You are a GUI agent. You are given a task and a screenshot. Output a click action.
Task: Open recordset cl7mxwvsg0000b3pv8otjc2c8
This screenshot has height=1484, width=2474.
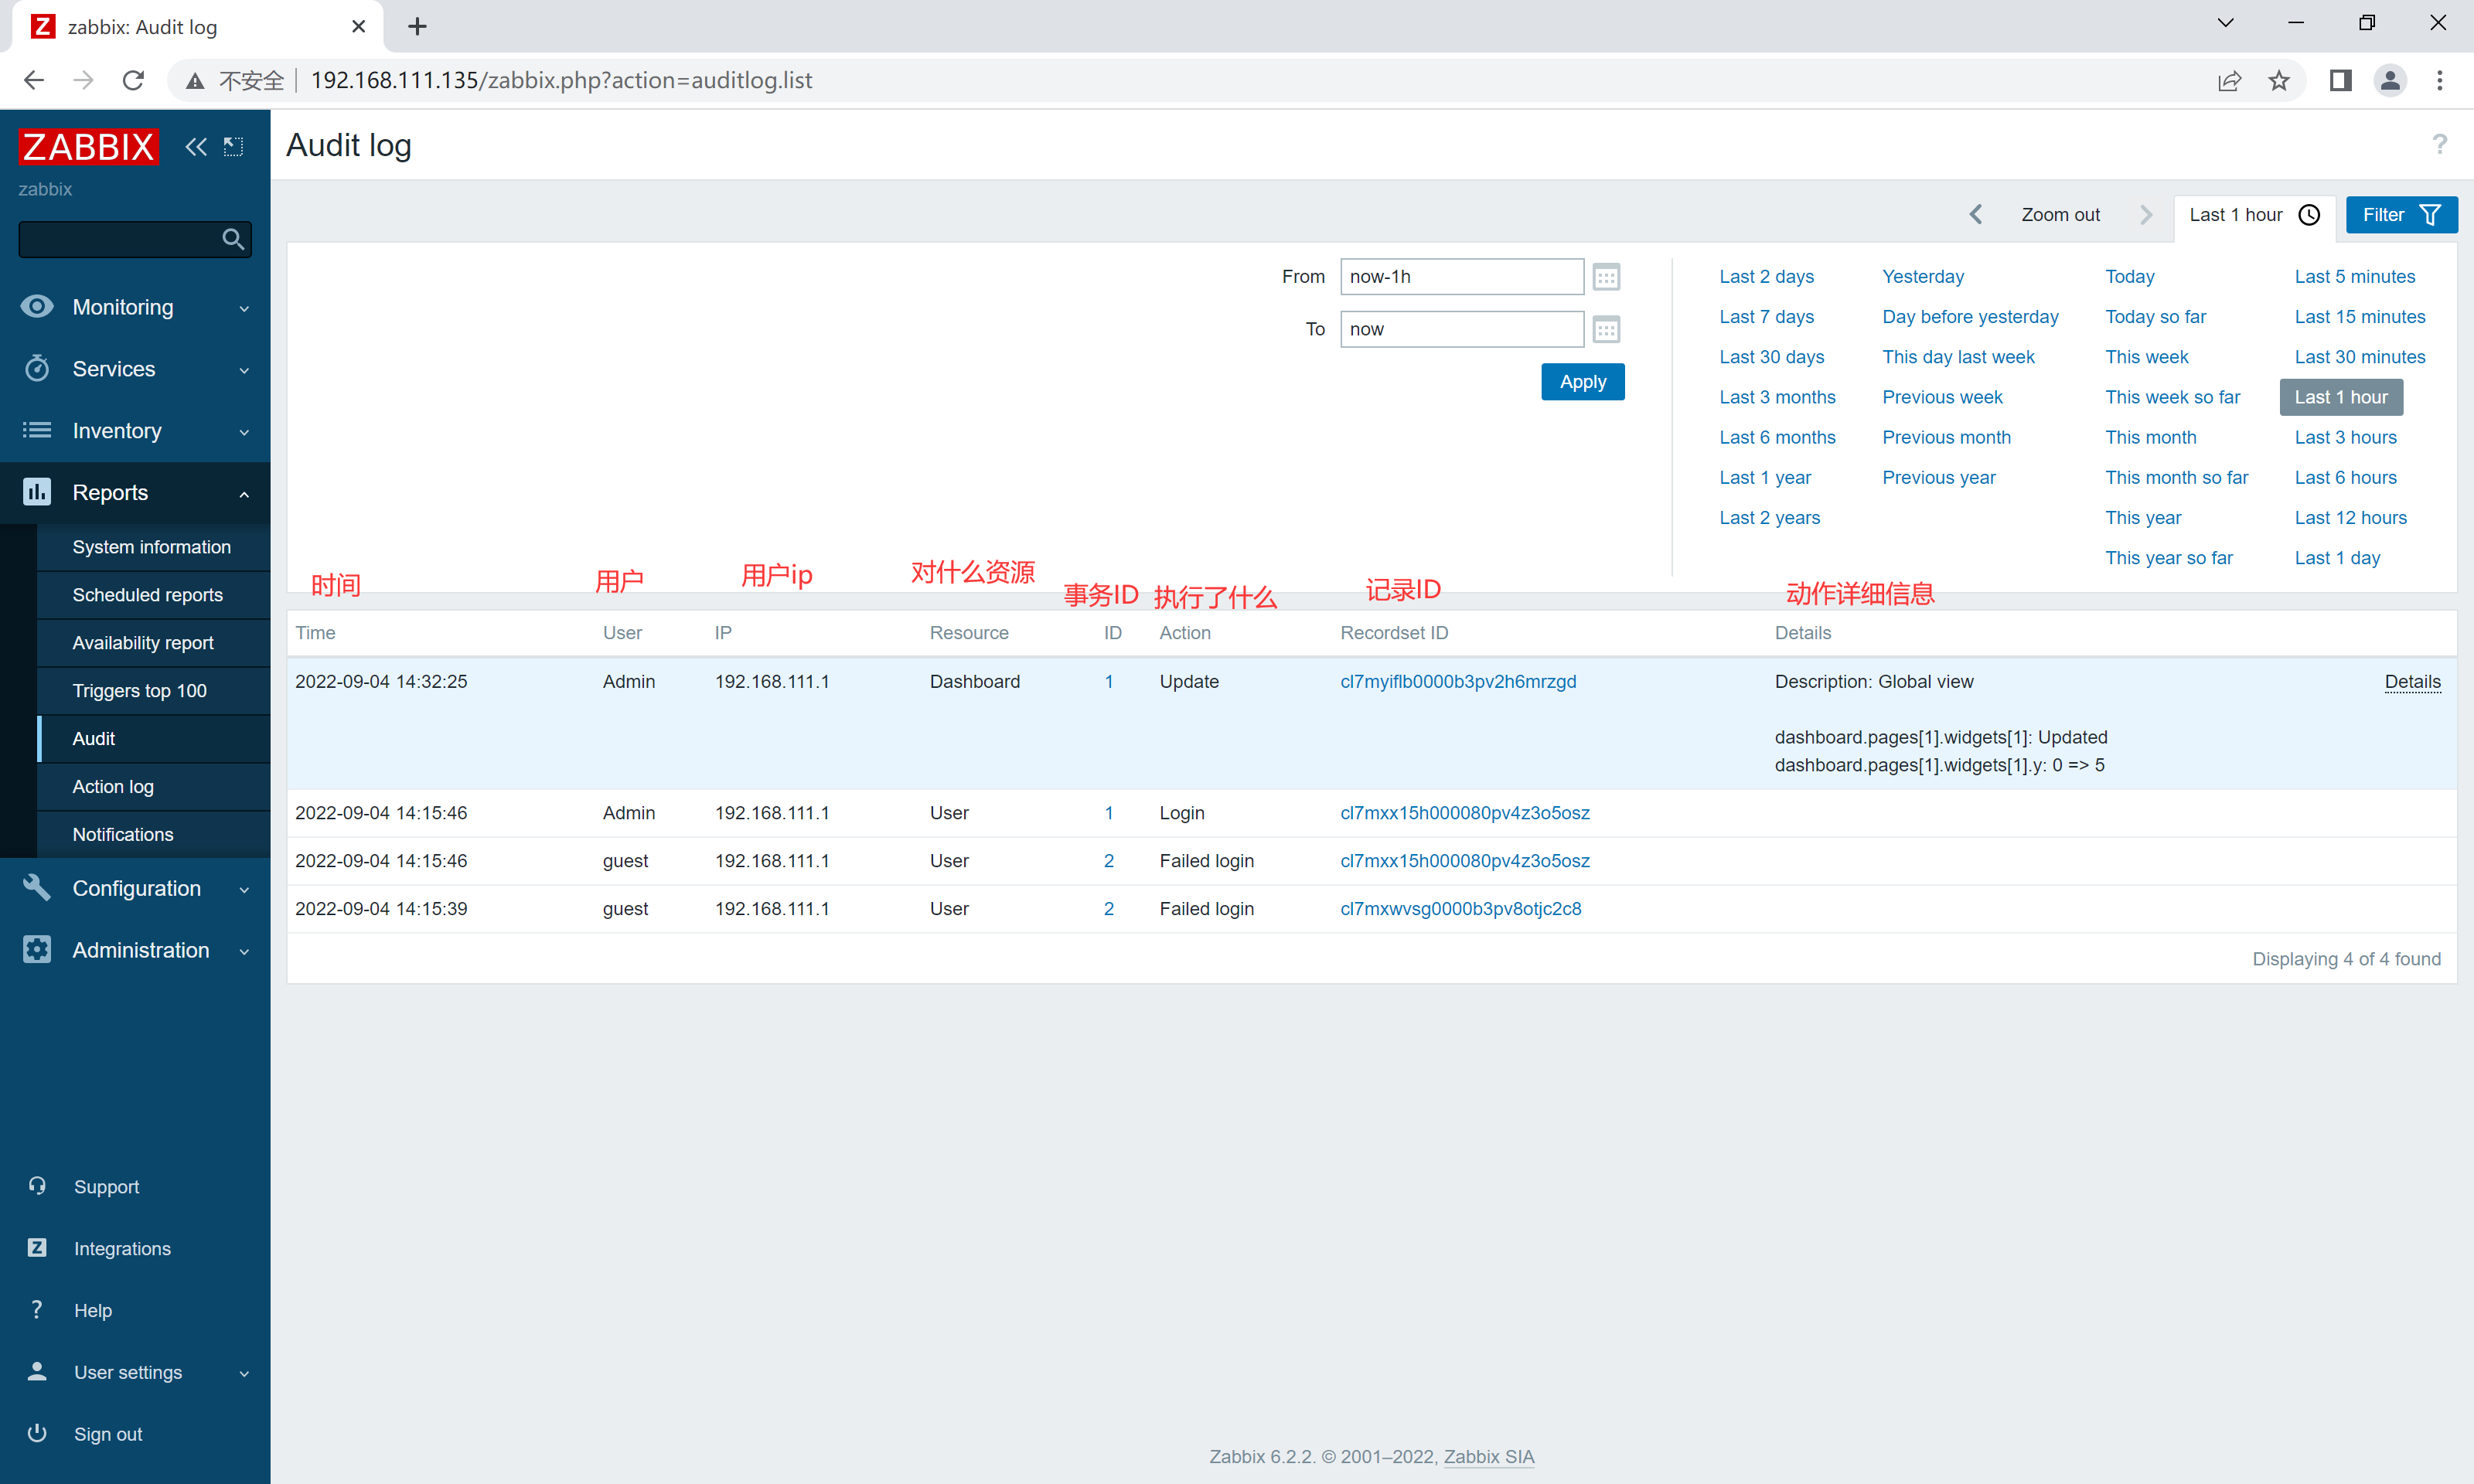tap(1460, 909)
